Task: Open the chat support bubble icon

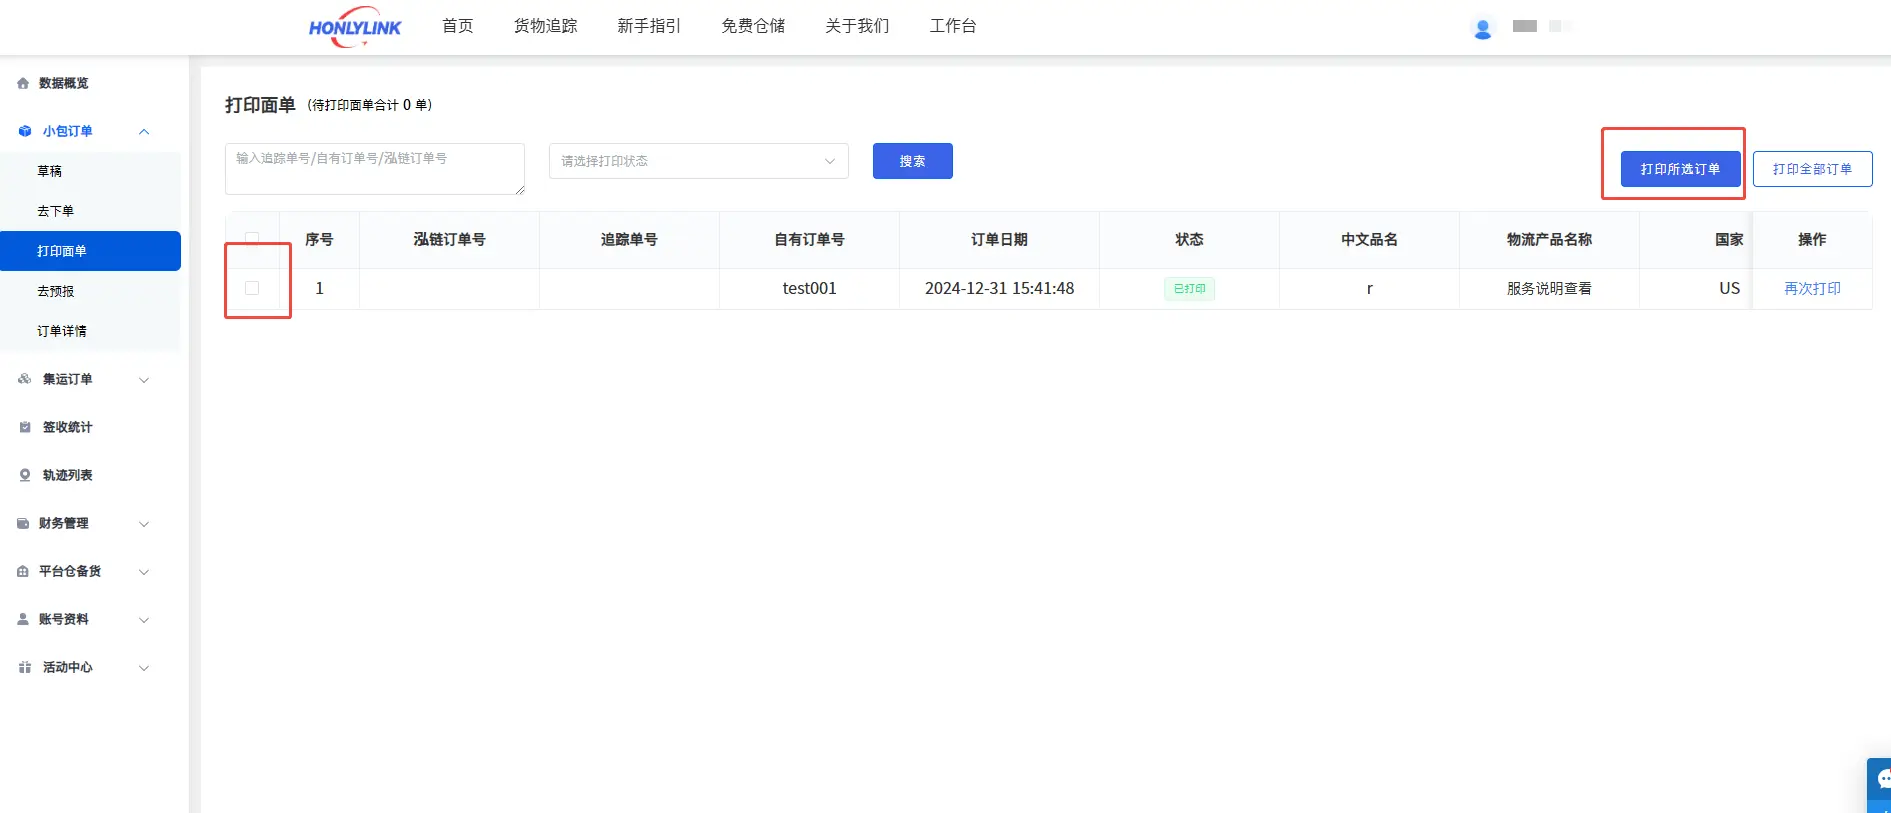Action: point(1881,780)
